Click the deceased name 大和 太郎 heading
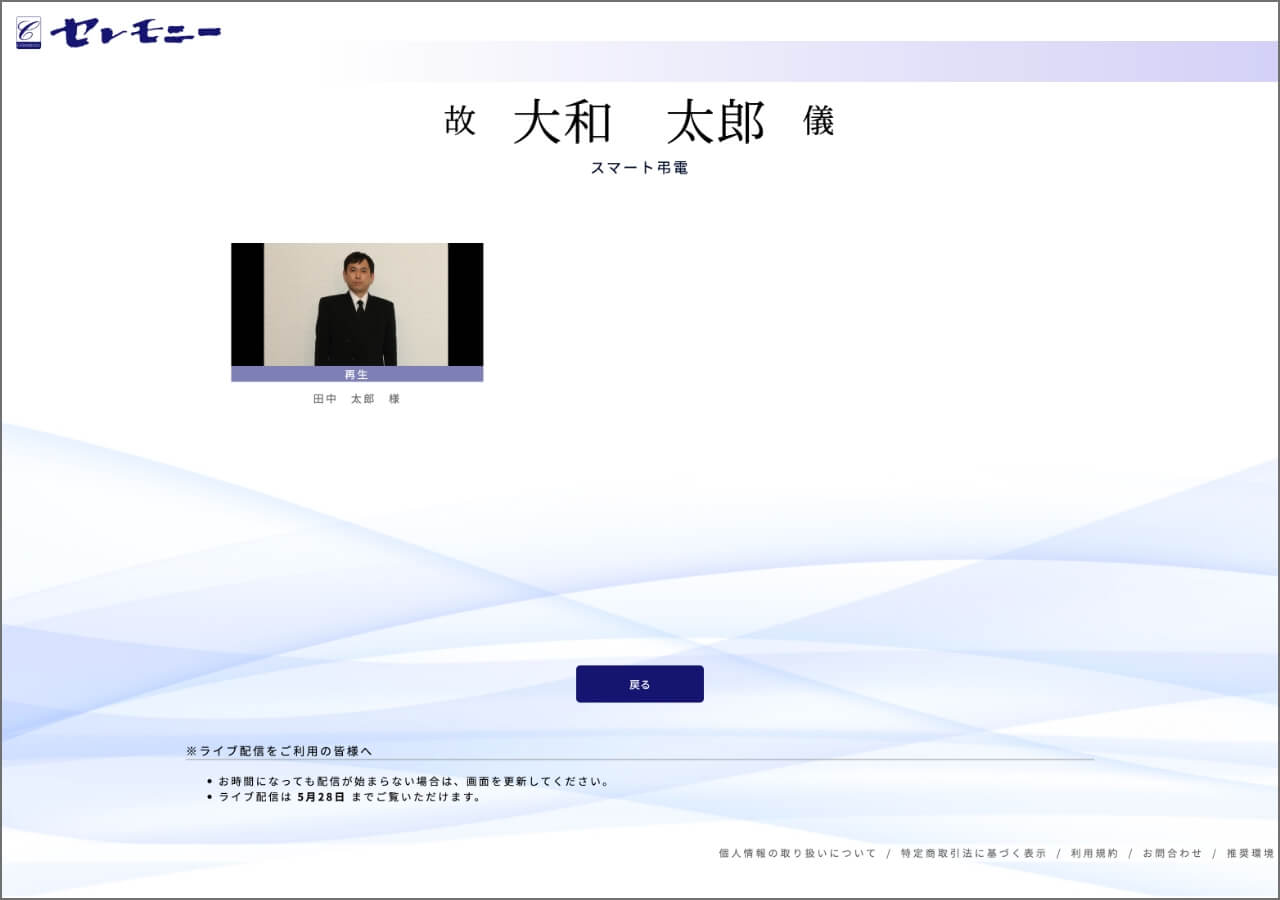Viewport: 1280px width, 900px height. 639,123
